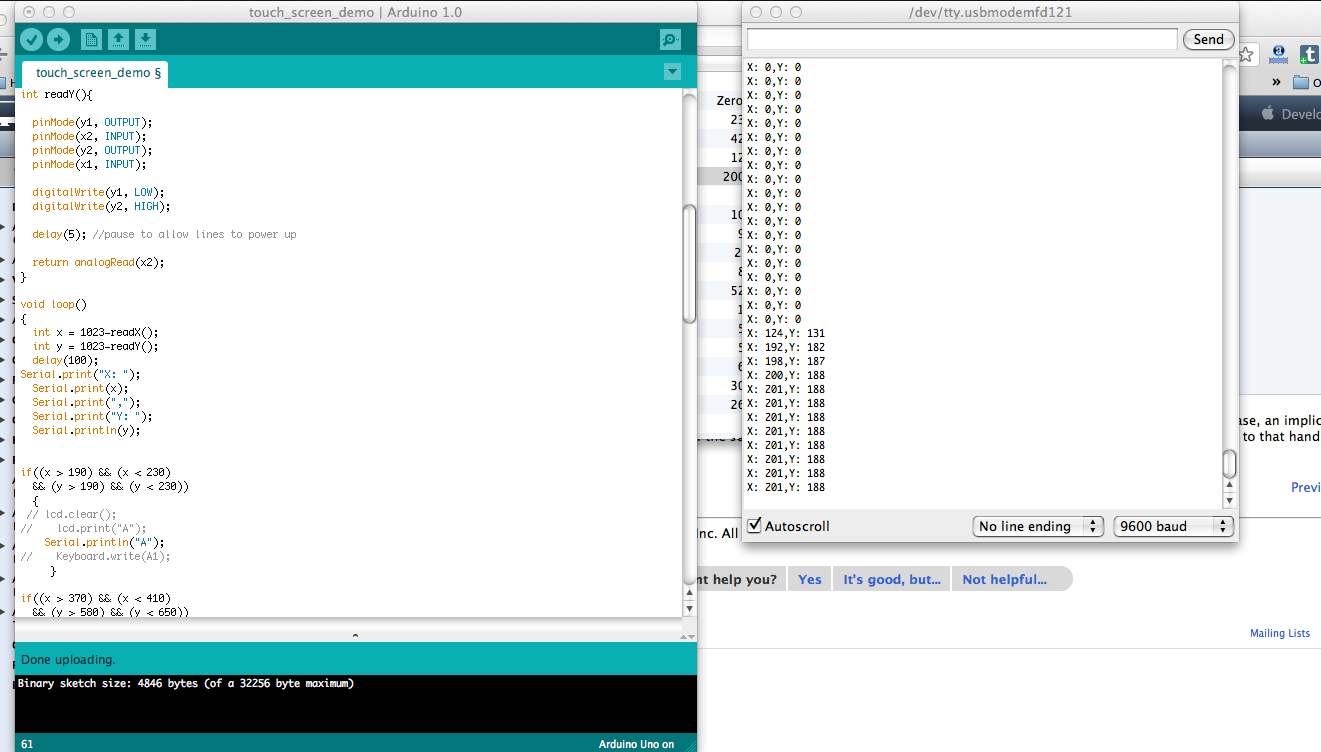The image size is (1321, 752).
Task: Click the translate icon in browser toolbar
Action: click(x=1278, y=55)
